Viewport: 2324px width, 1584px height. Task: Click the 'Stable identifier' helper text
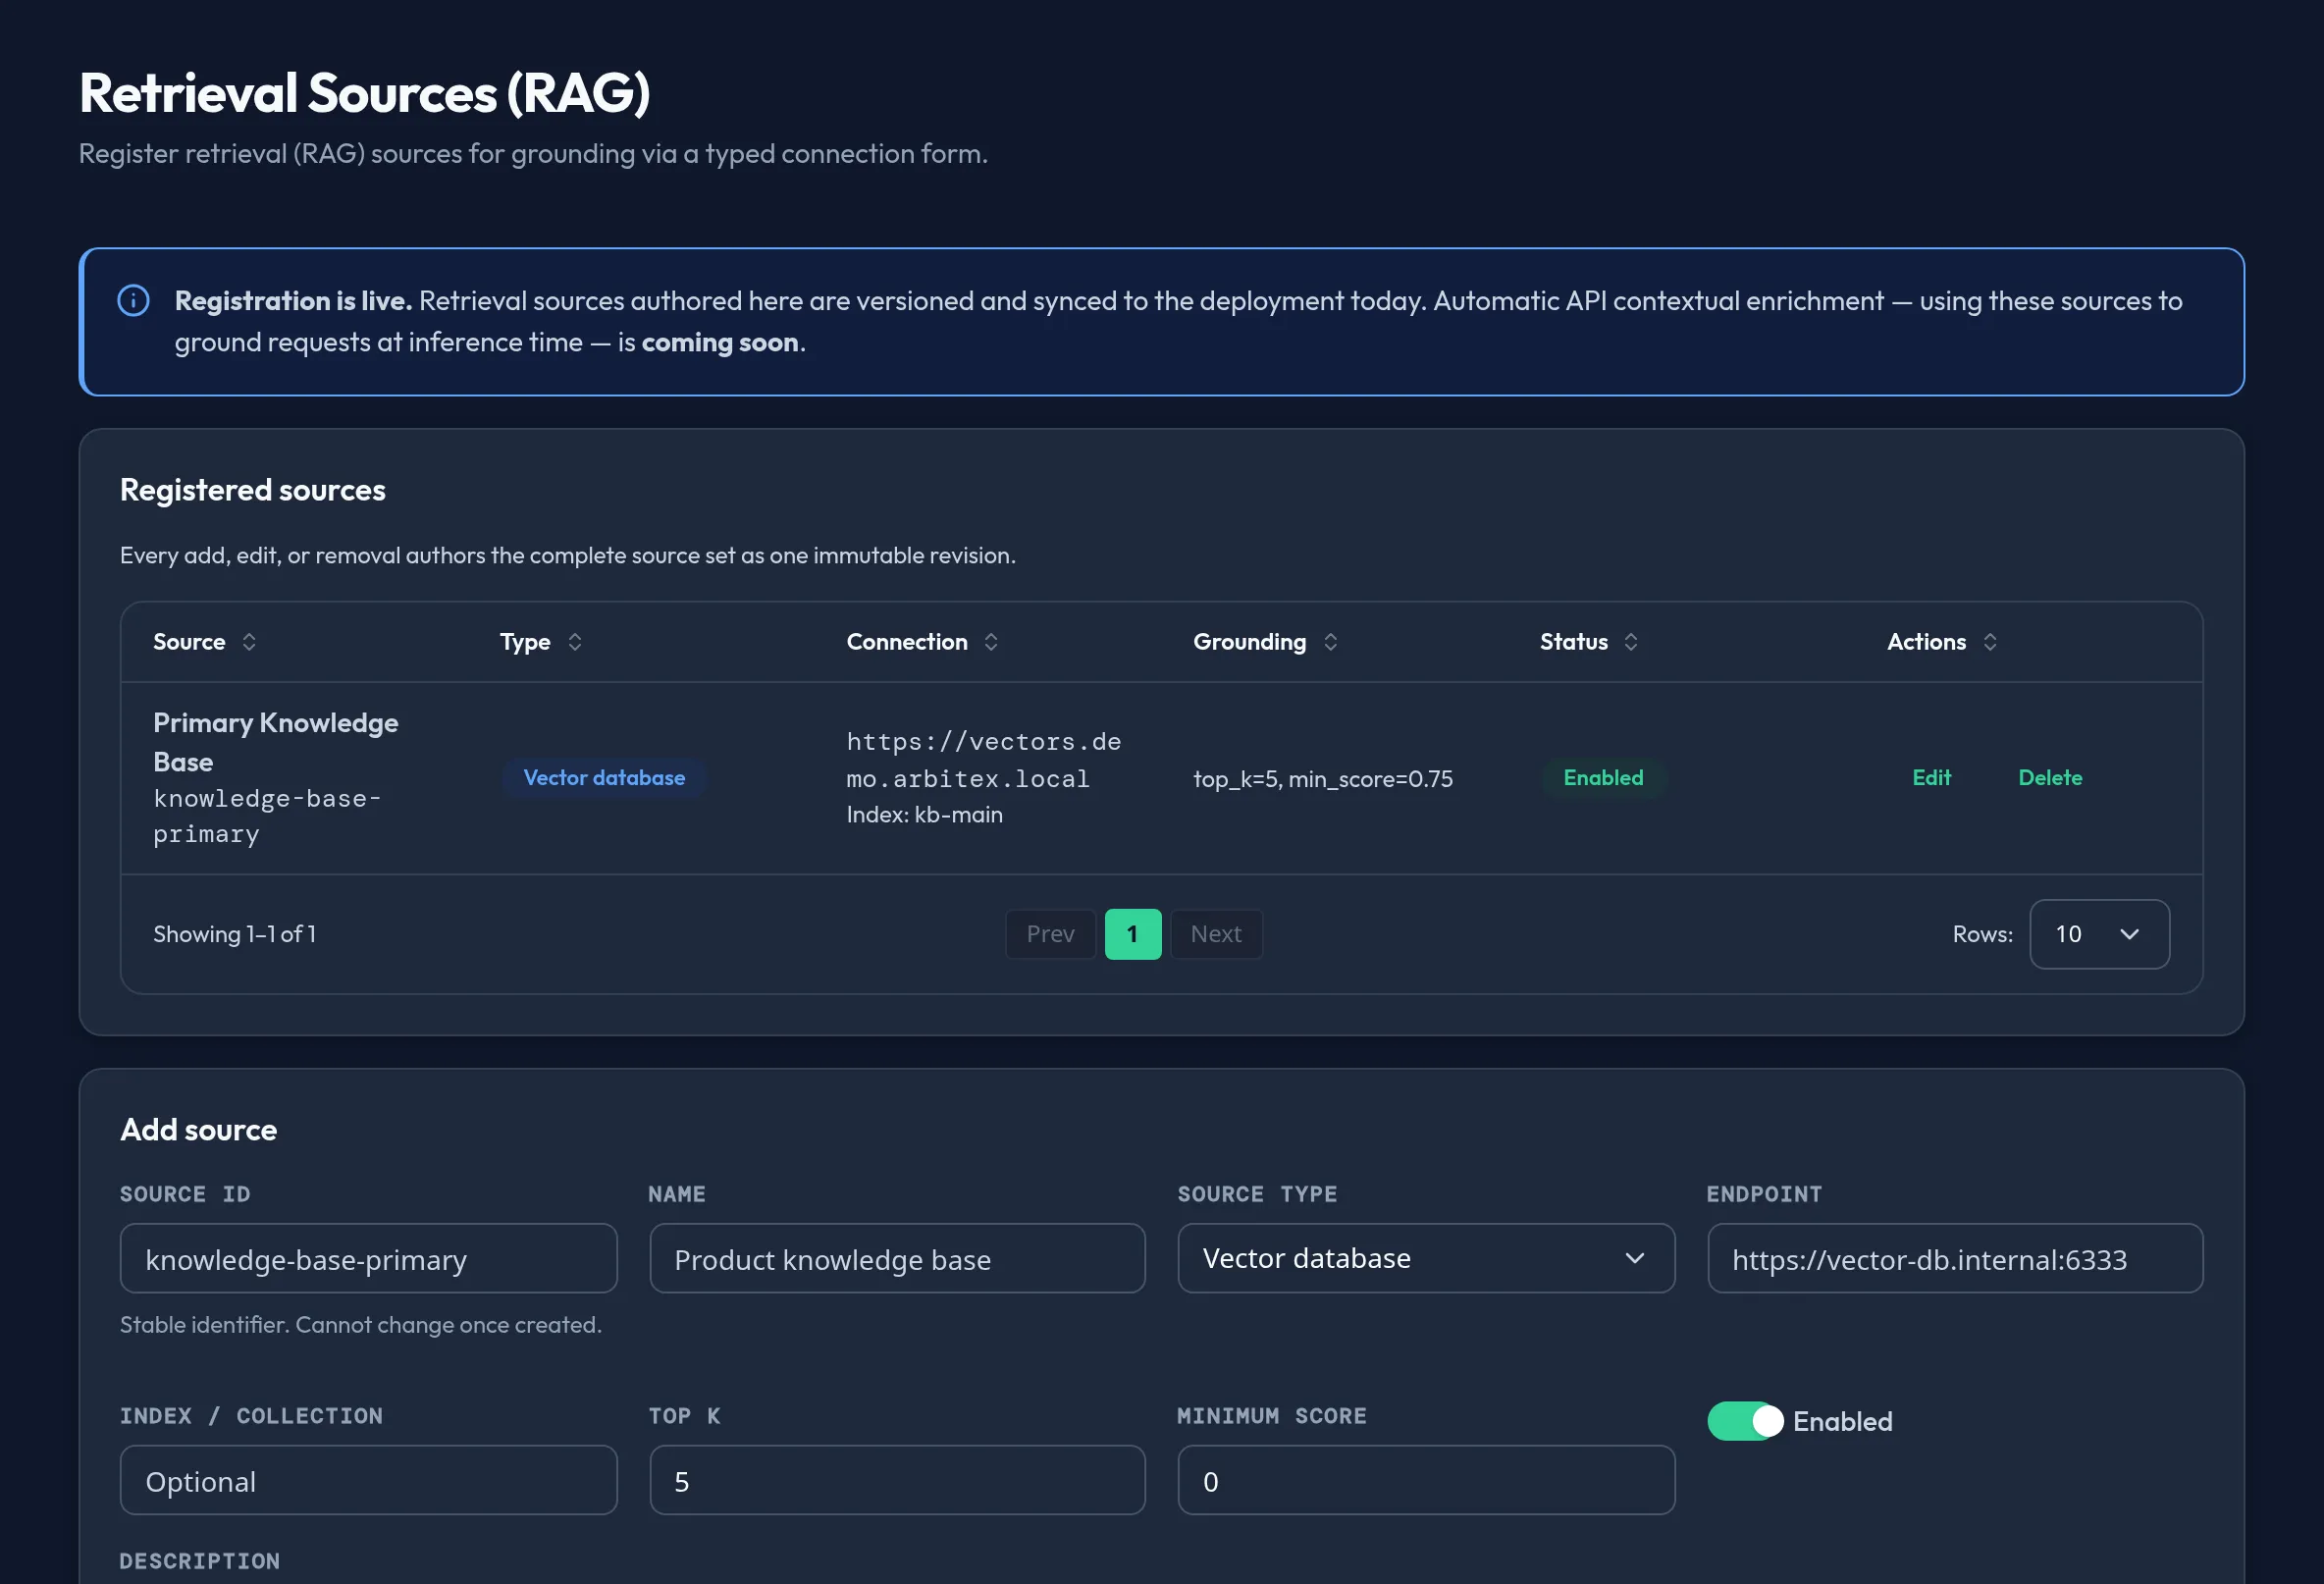click(360, 1325)
